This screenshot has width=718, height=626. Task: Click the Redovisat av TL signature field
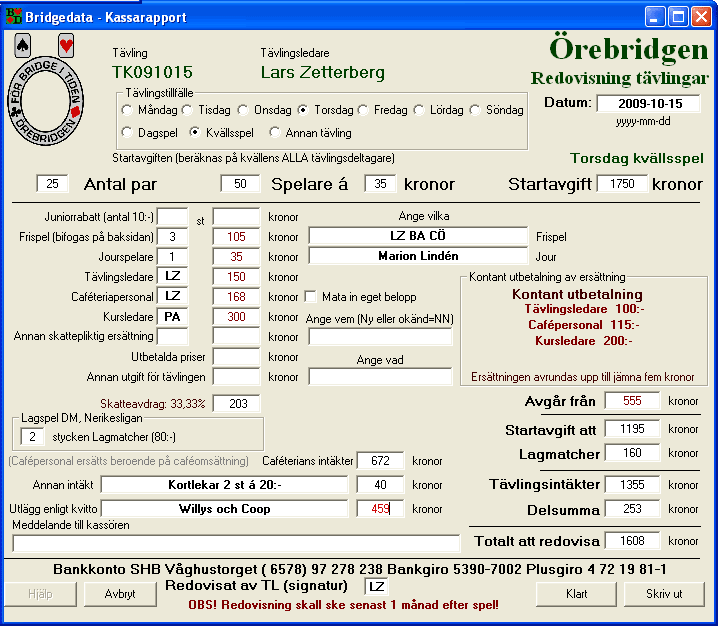[x=376, y=586]
